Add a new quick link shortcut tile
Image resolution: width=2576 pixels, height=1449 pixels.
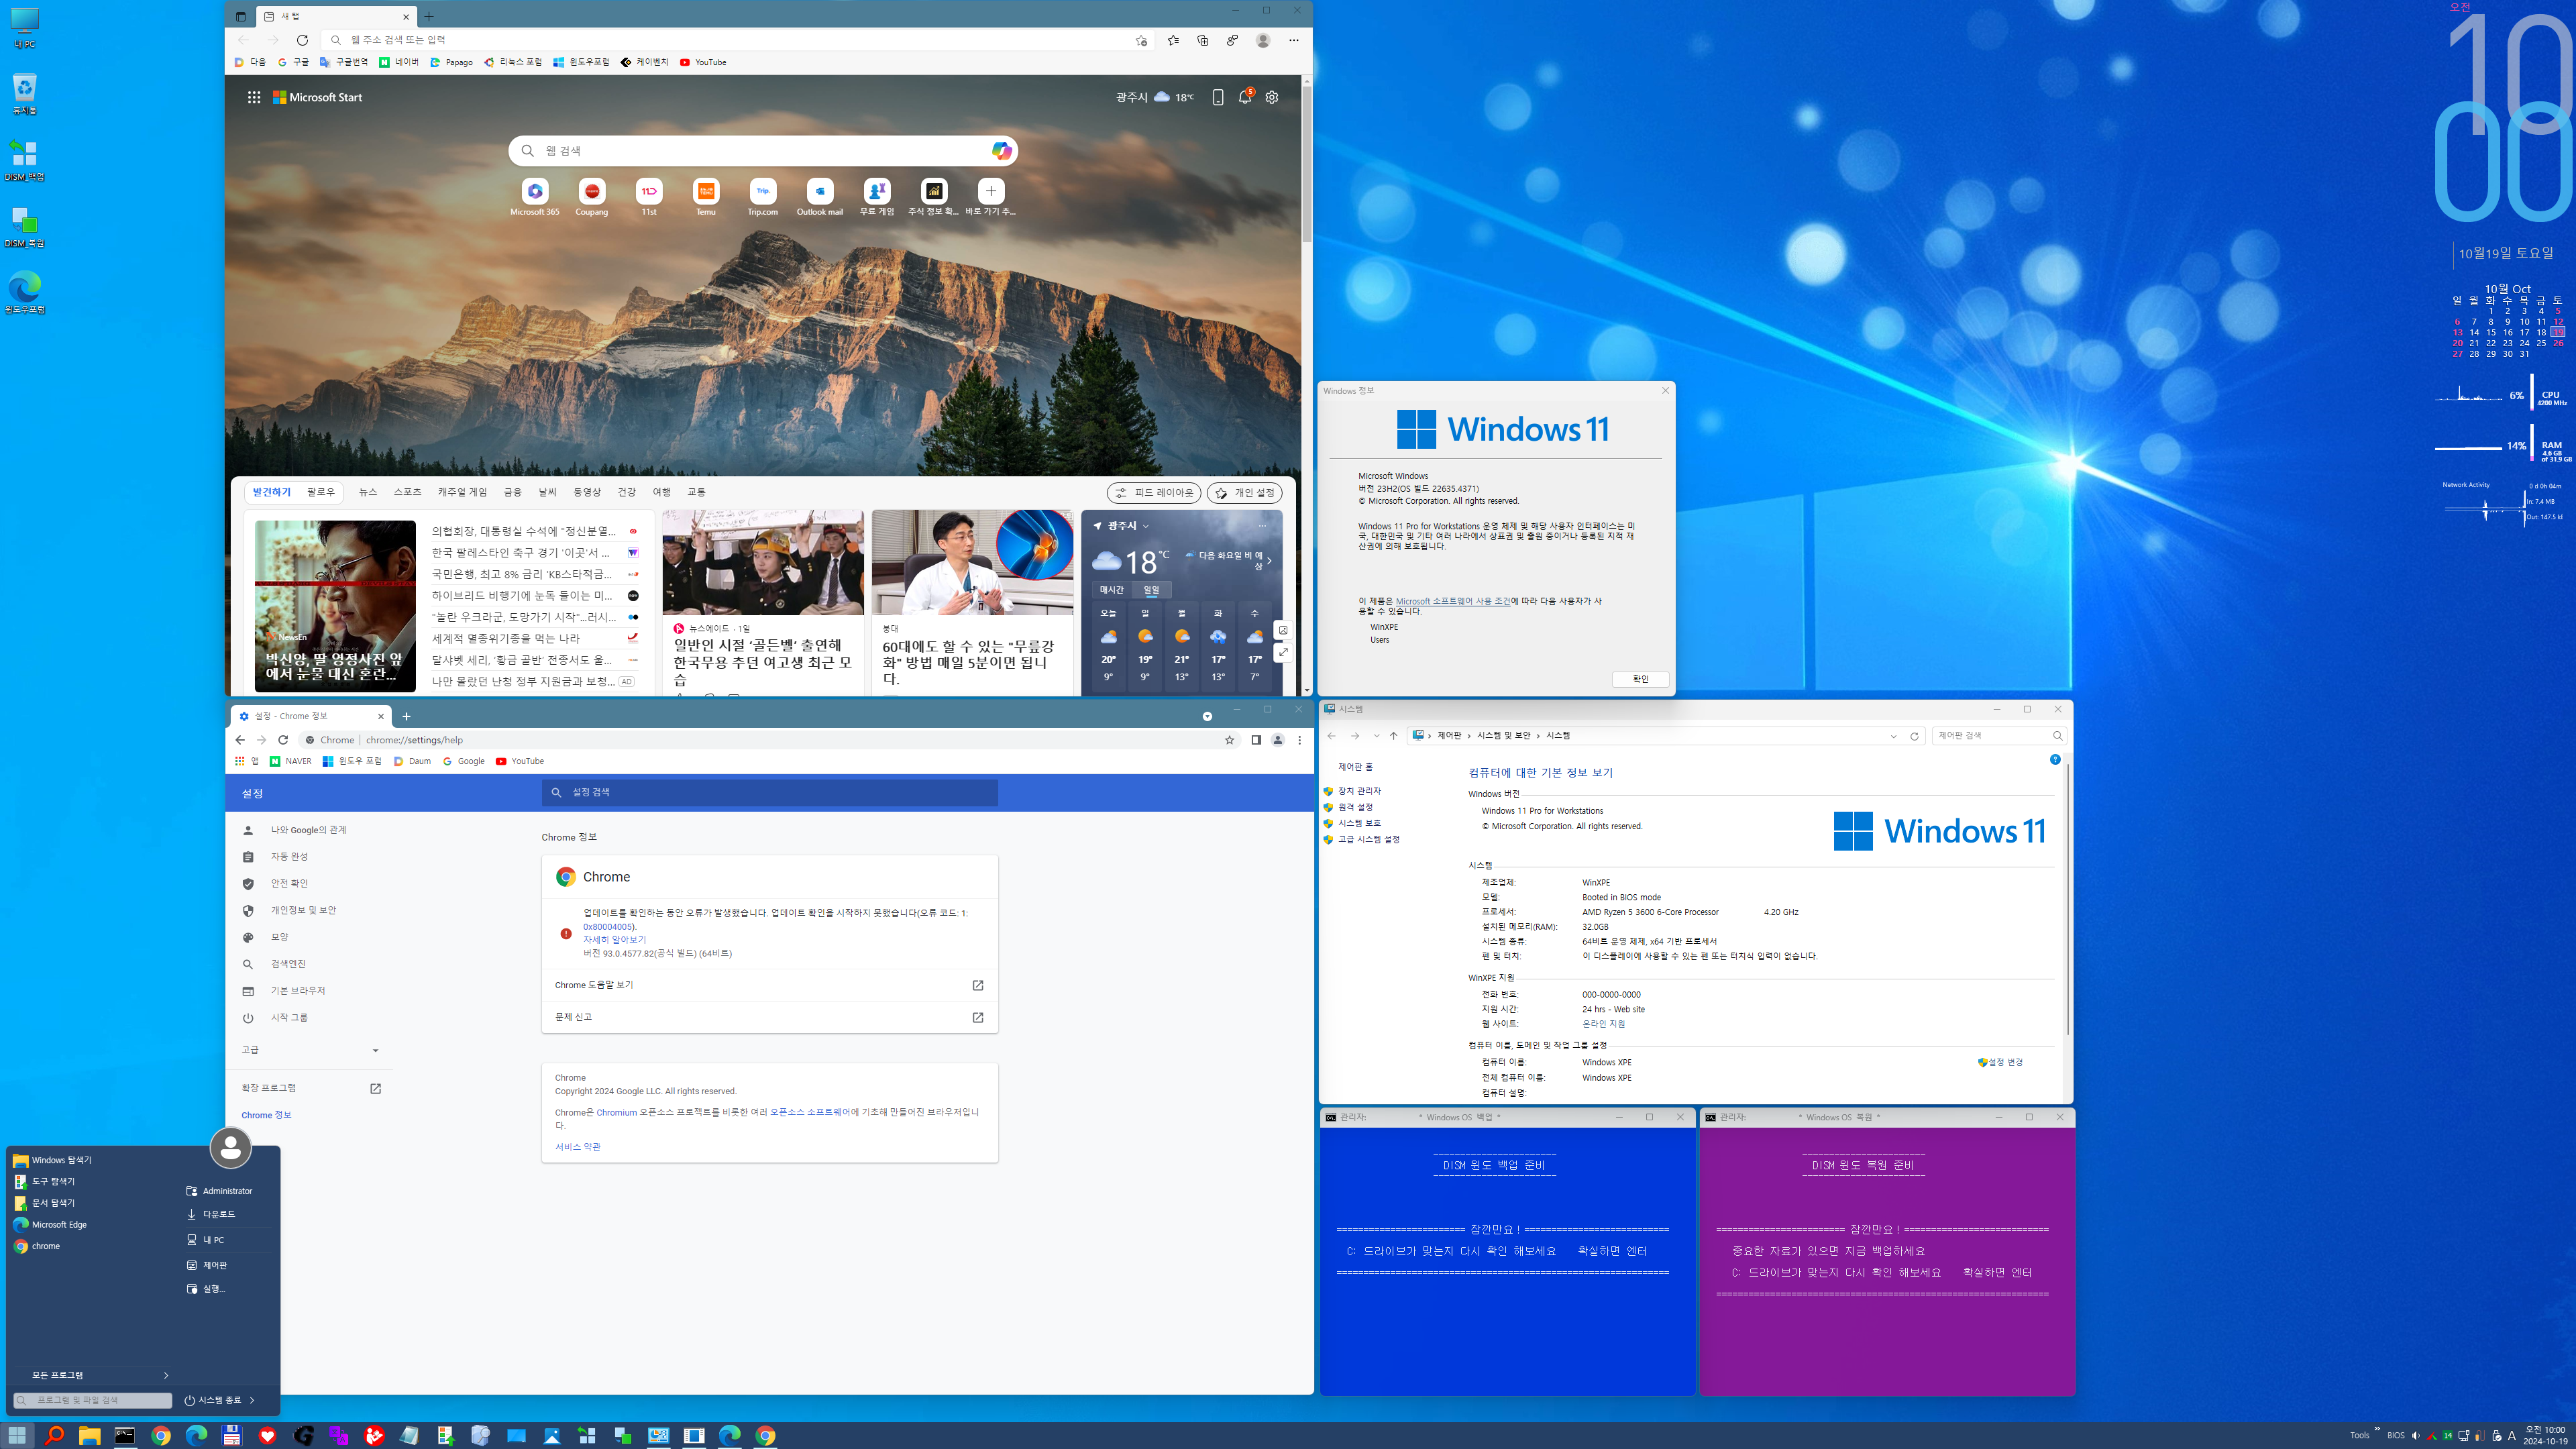tap(991, 197)
